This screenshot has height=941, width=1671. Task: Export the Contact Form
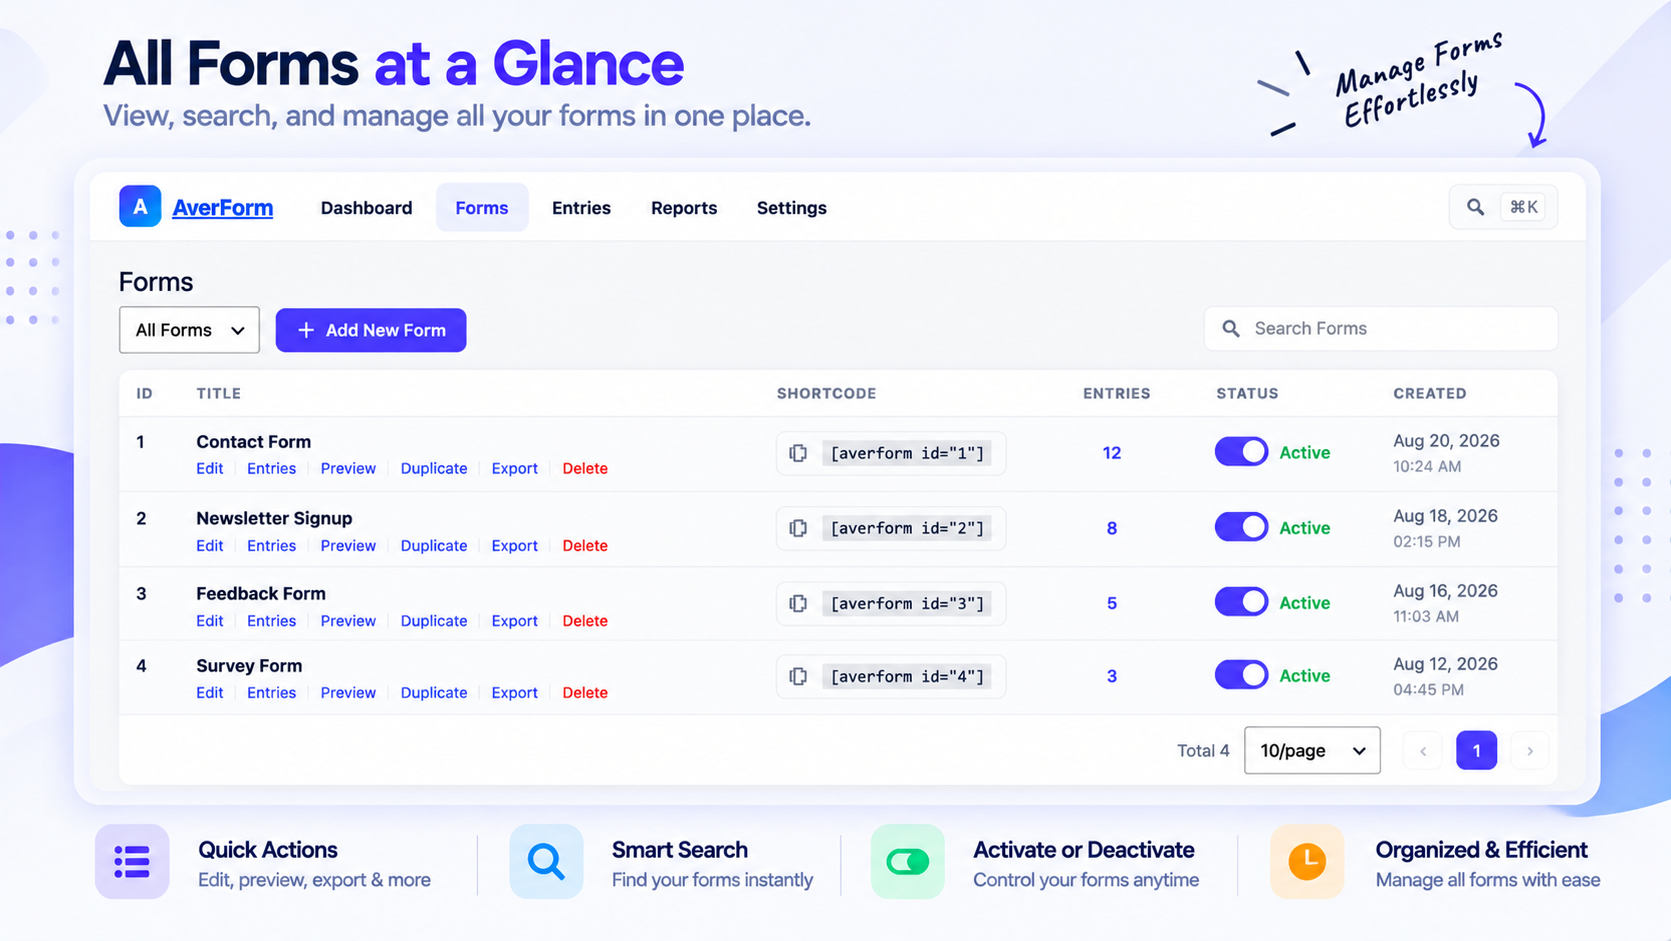(x=514, y=468)
